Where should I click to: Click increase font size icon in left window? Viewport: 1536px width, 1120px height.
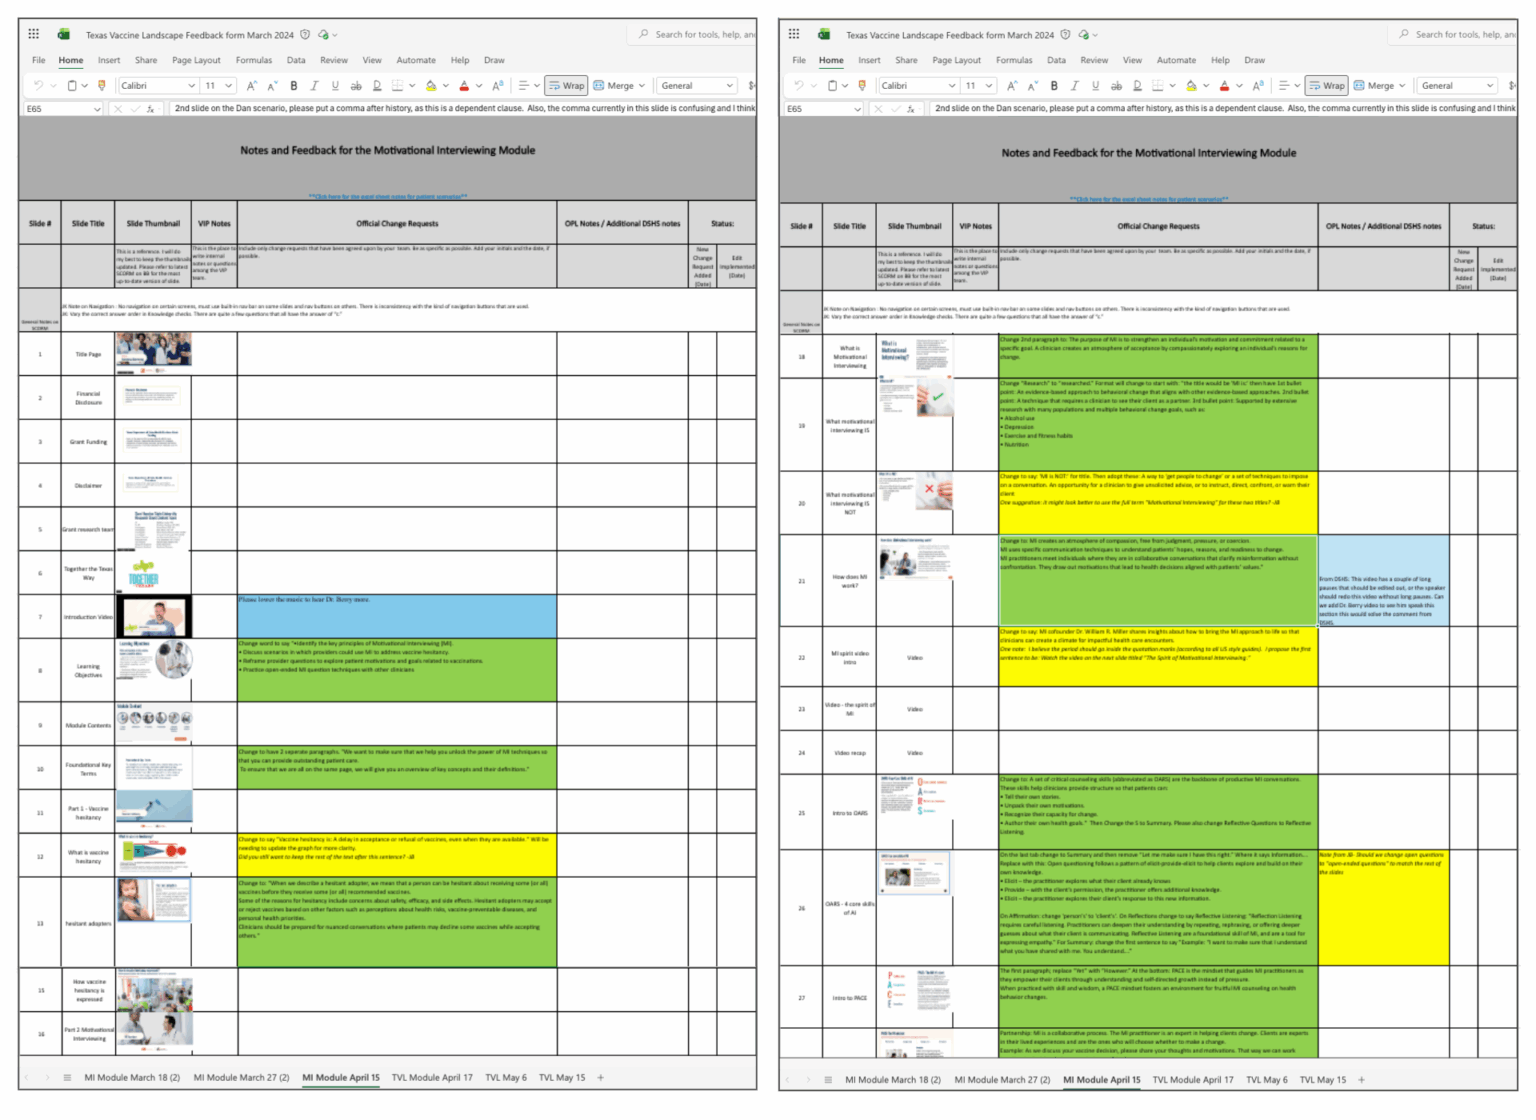(x=251, y=86)
